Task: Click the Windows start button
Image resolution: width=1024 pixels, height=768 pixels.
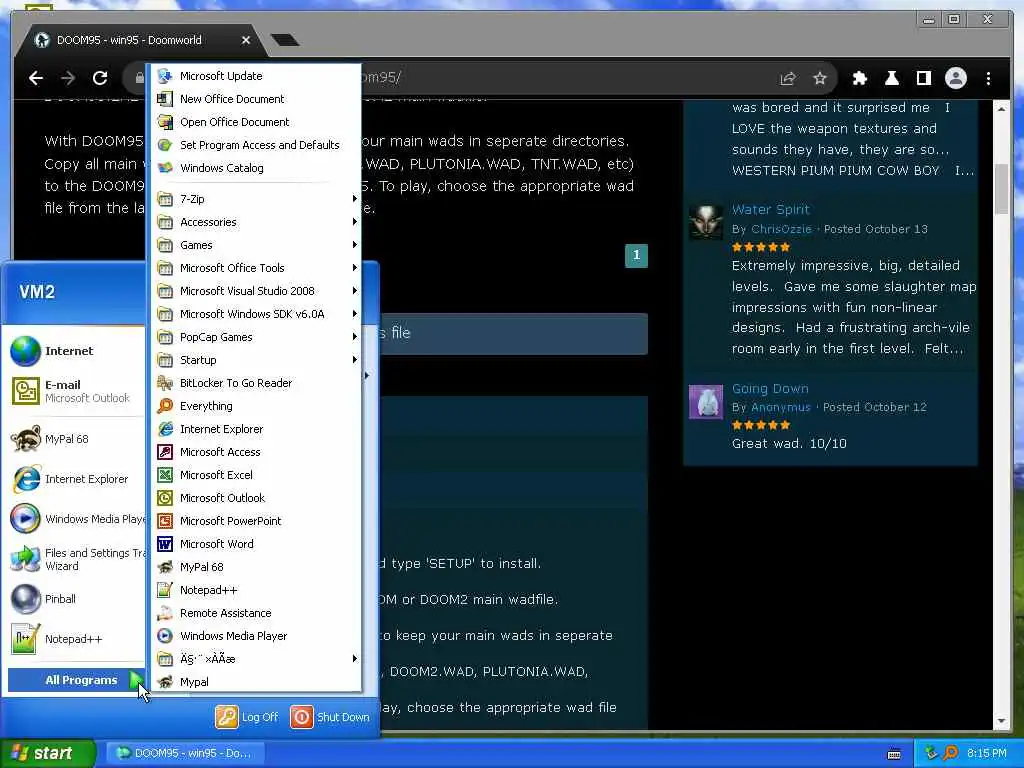Action: click(x=46, y=754)
